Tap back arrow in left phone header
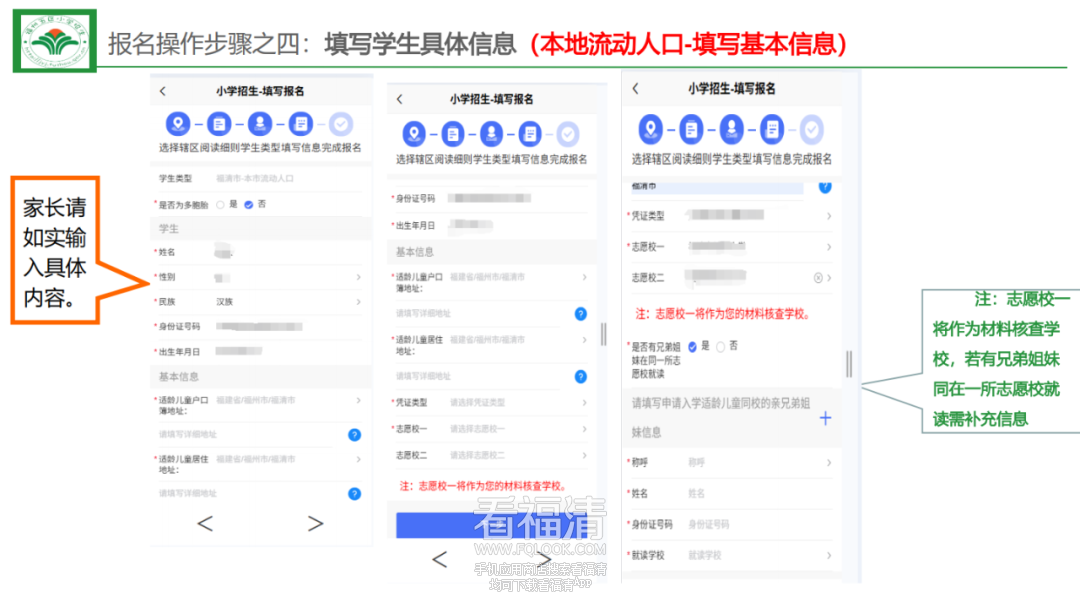Image resolution: width=1080 pixels, height=608 pixels. (163, 91)
